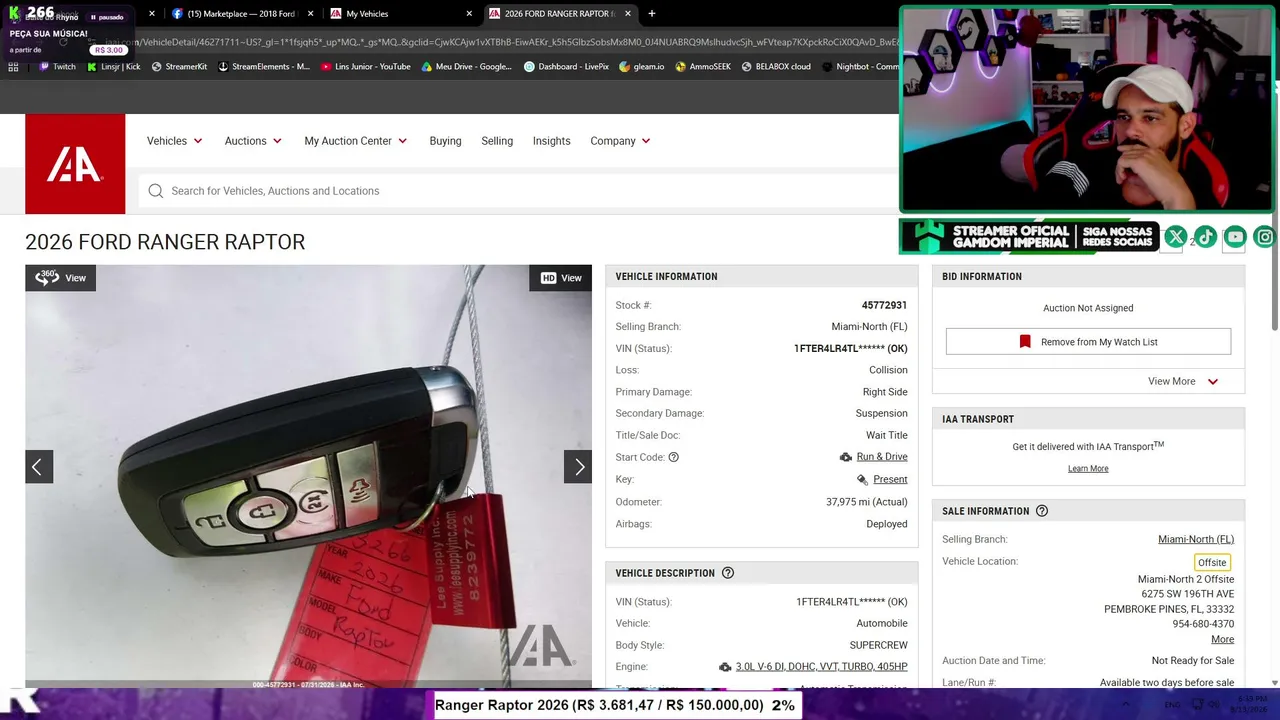The width and height of the screenshot is (1280, 720).
Task: Click the key icon beside Present
Action: 862,480
